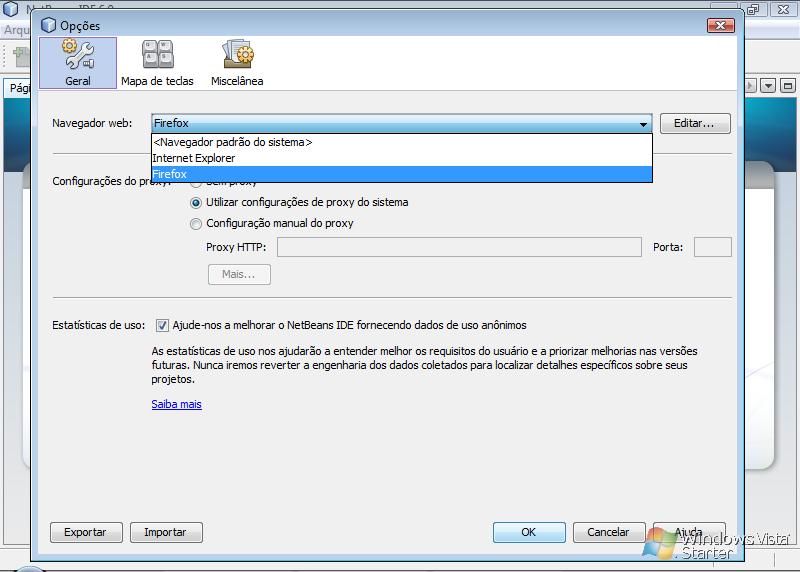Image resolution: width=800 pixels, height=572 pixels.
Task: Toggle the usage statistics checkbox
Action: pos(162,326)
